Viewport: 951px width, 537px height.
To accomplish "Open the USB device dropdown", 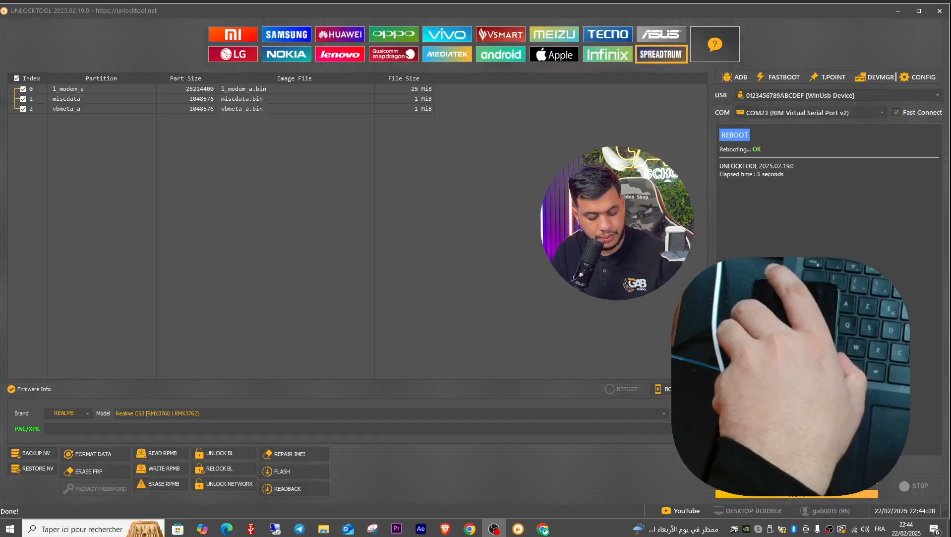I will click(838, 95).
